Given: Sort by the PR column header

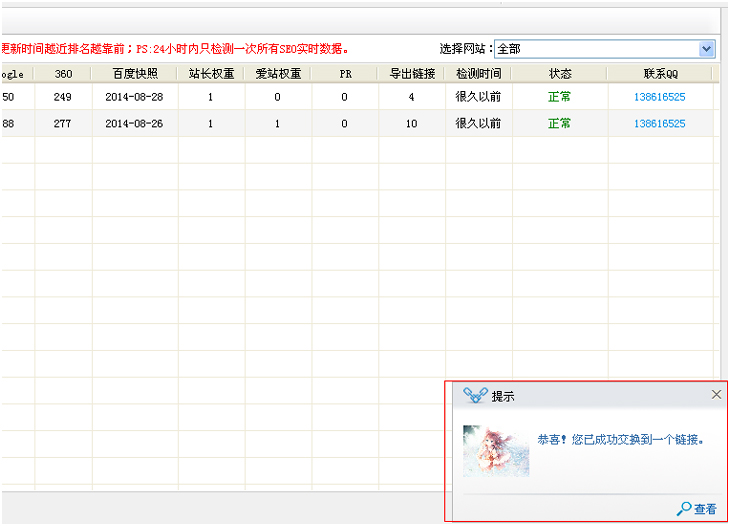Looking at the screenshot, I should [x=344, y=73].
